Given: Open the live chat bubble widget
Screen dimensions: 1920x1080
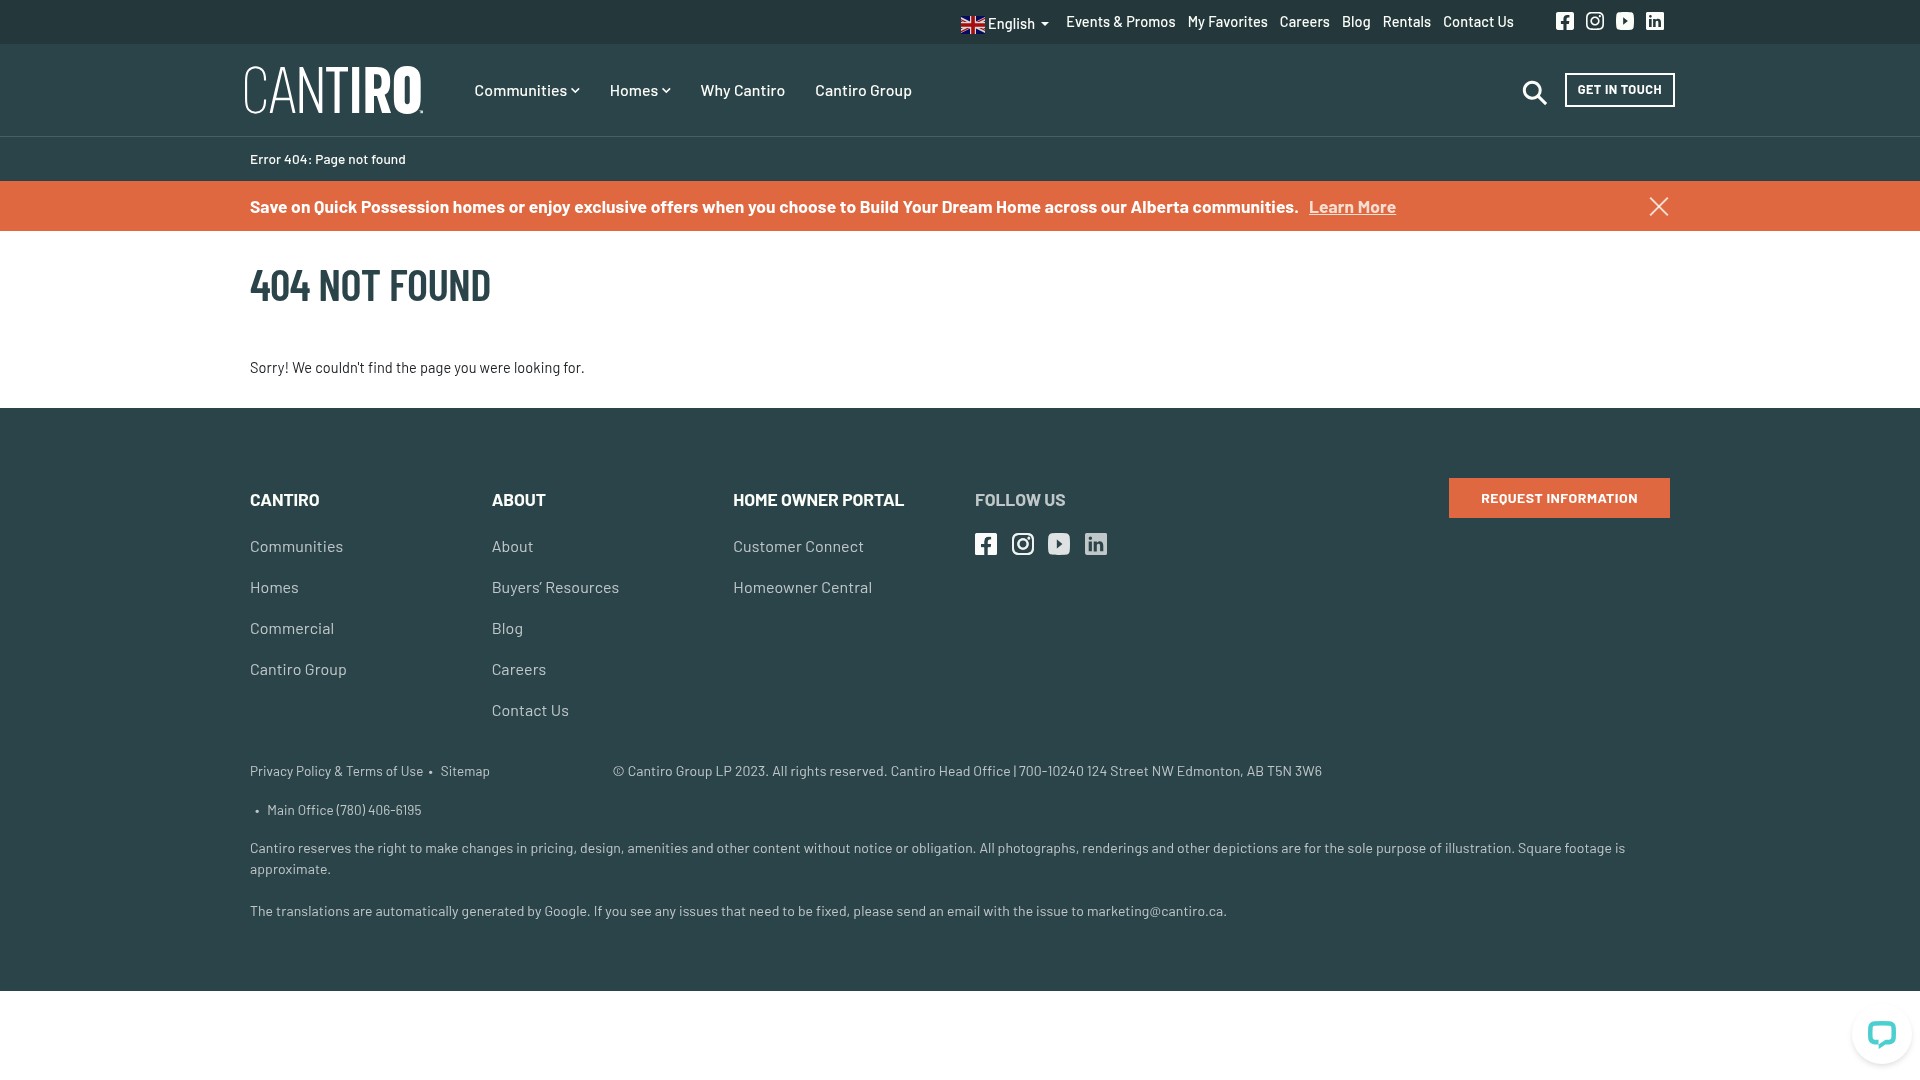Looking at the screenshot, I should pyautogui.click(x=1882, y=1034).
